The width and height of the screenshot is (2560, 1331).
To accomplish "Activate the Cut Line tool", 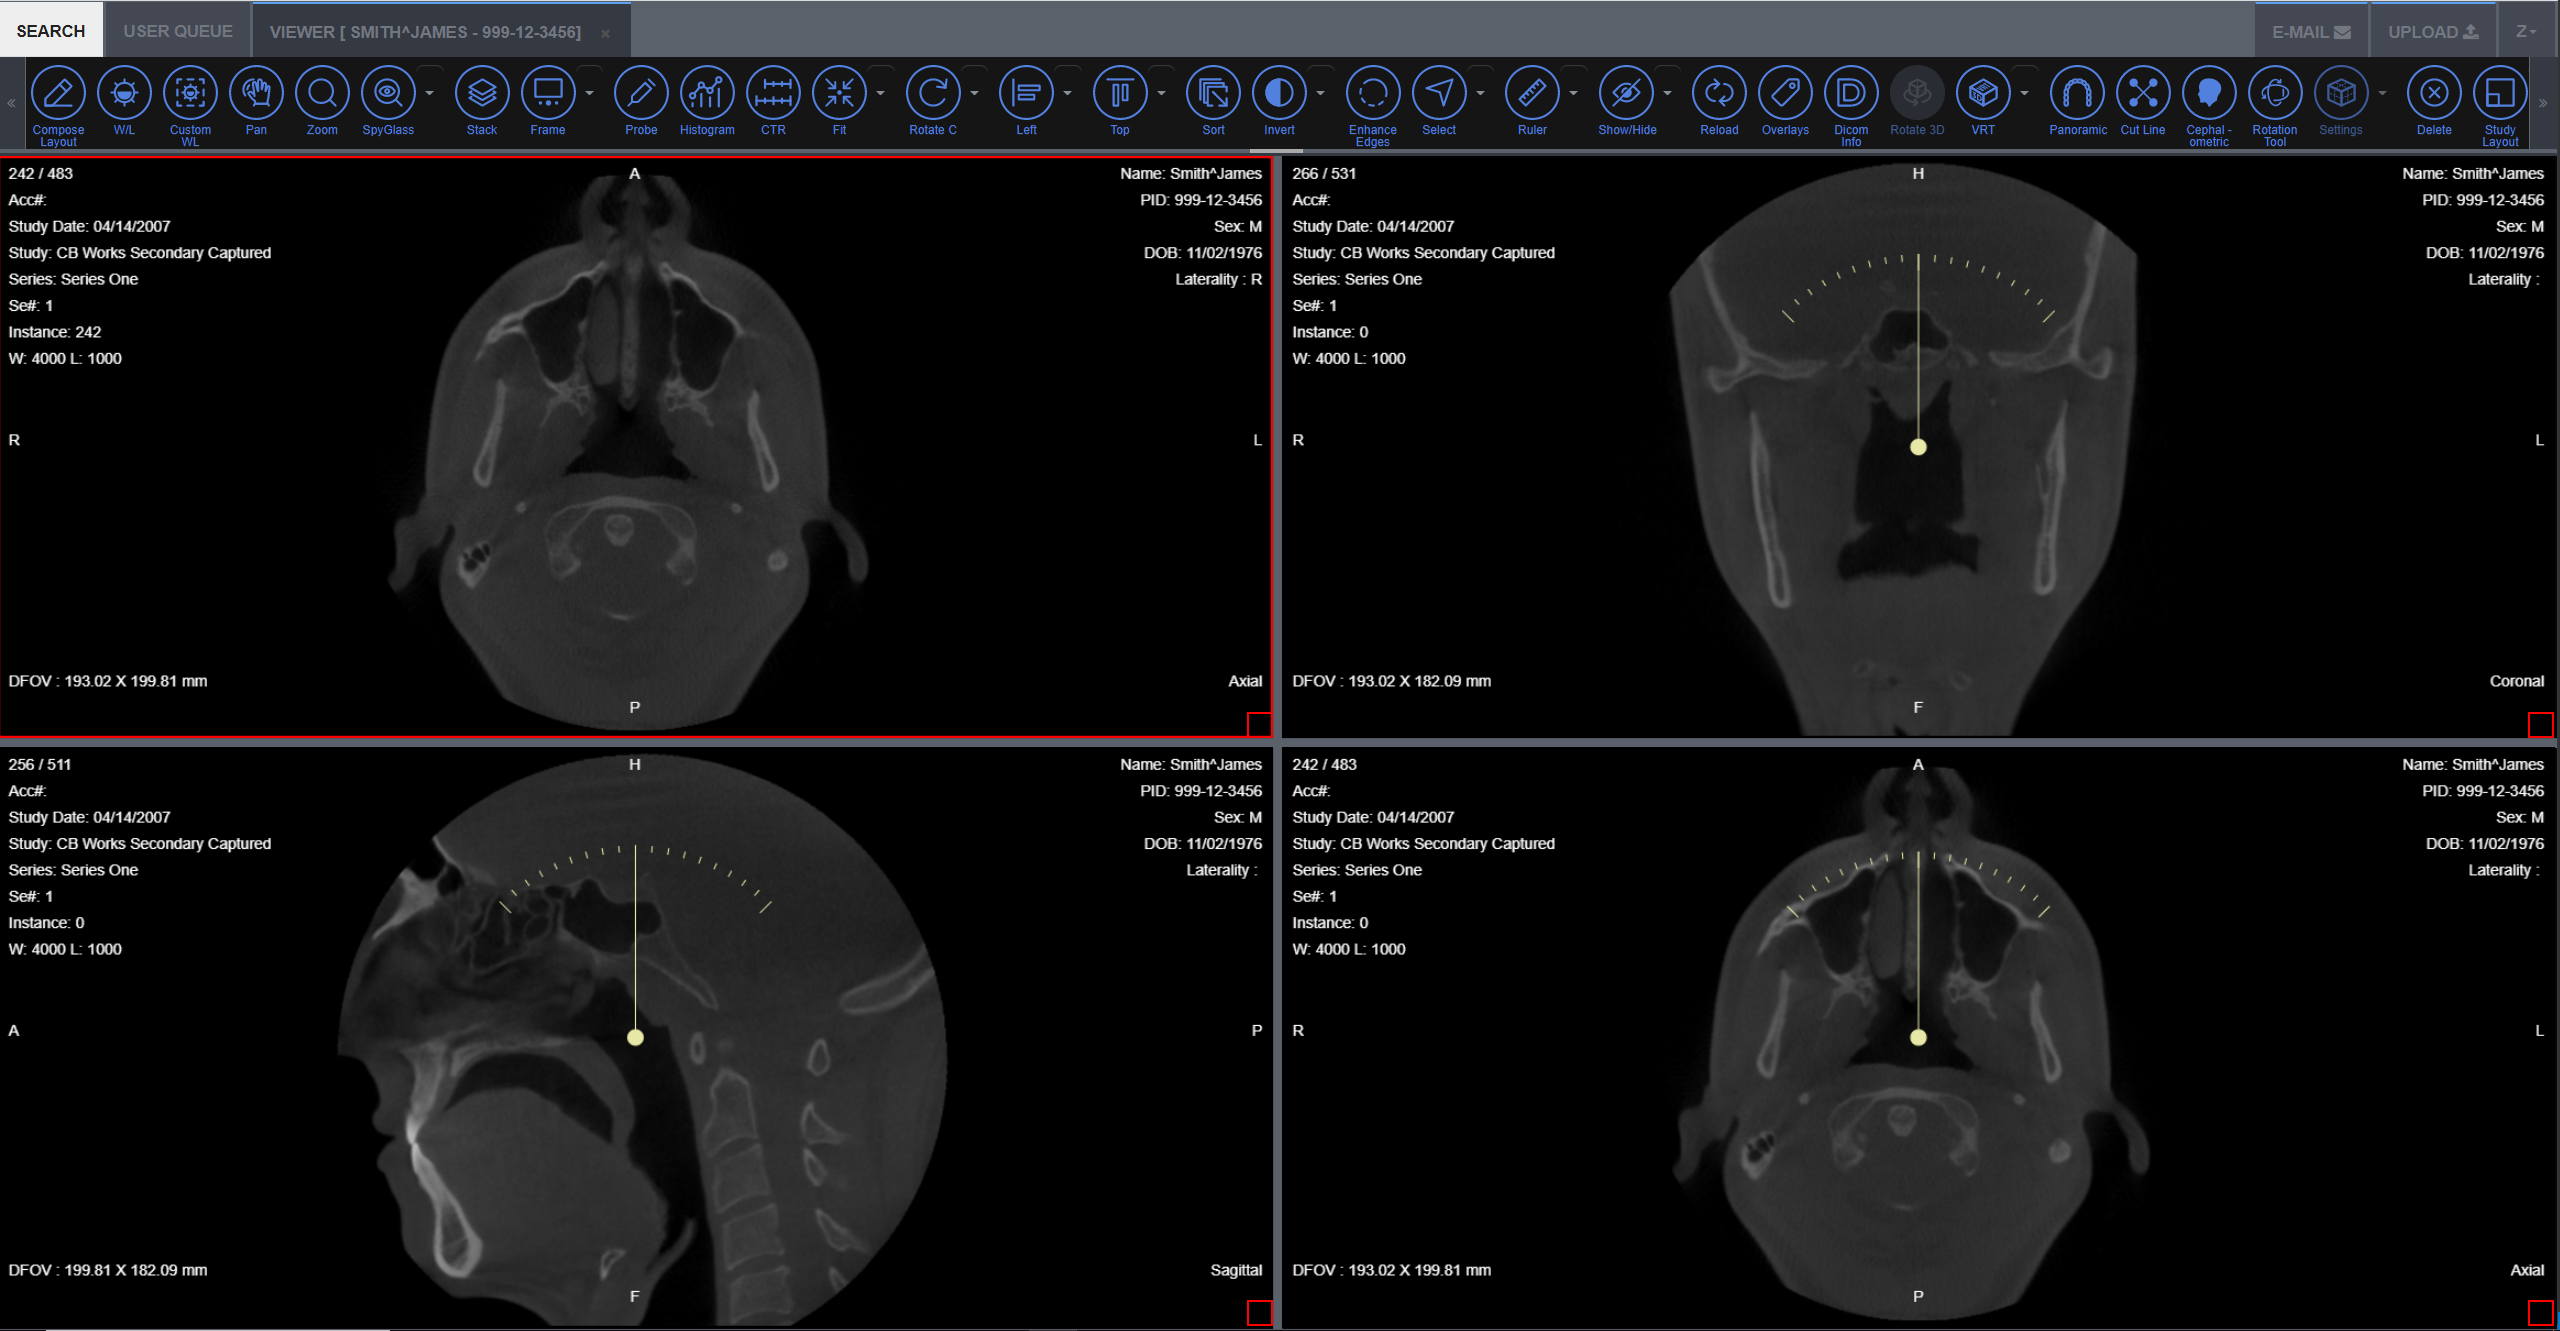I will 2142,94.
